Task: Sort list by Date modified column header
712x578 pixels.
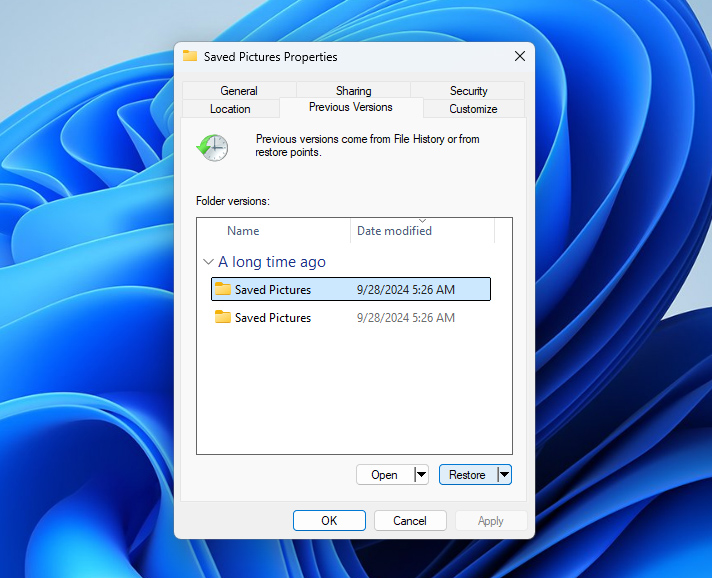Action: 422,231
